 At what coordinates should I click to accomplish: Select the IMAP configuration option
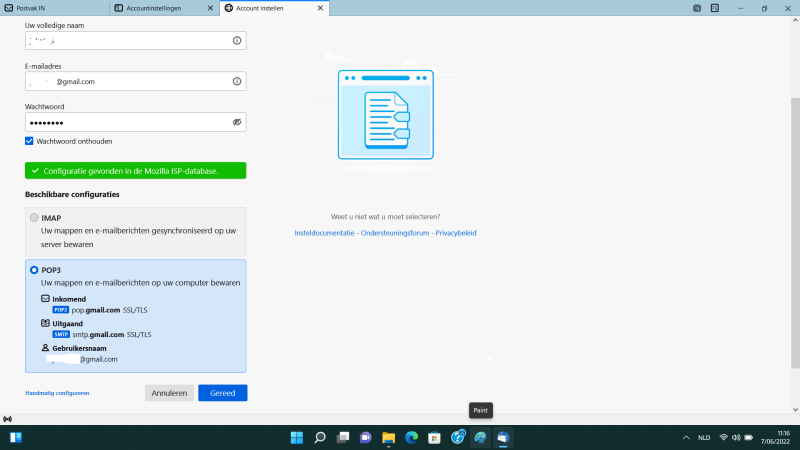click(x=34, y=218)
